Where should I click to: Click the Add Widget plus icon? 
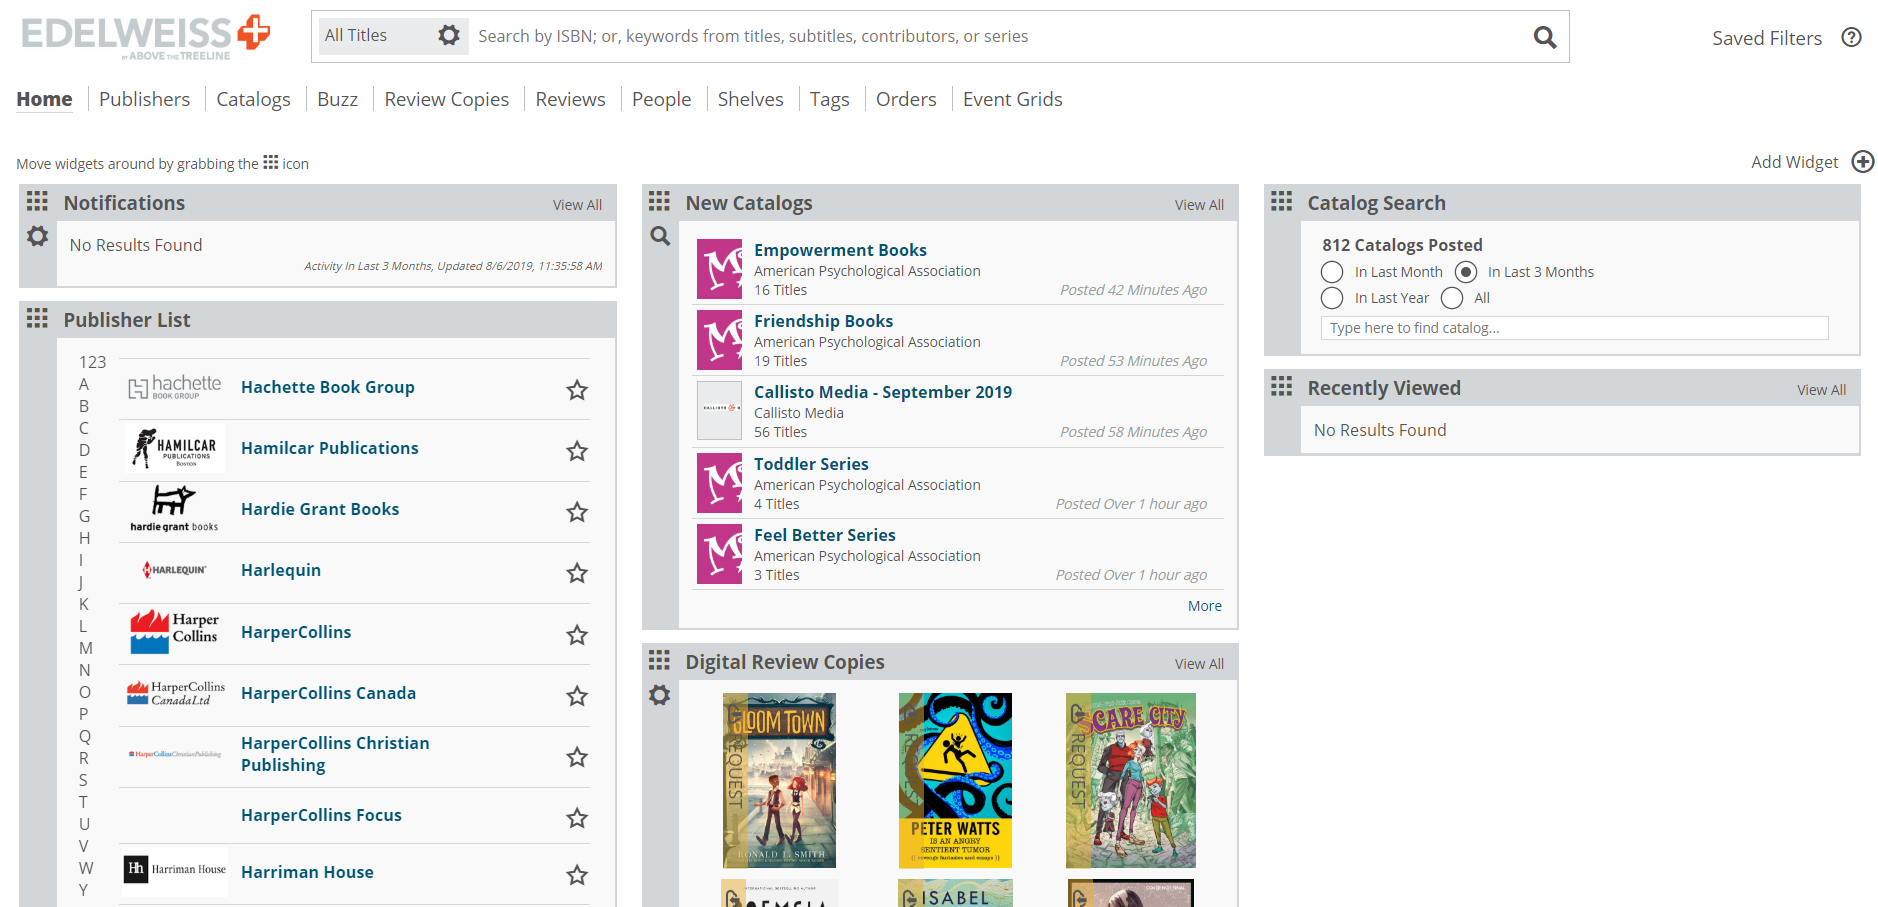1863,162
